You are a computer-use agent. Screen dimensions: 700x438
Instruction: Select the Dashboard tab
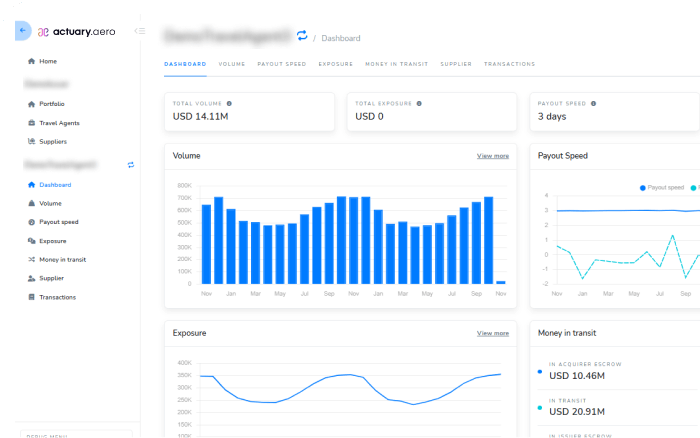pos(185,64)
